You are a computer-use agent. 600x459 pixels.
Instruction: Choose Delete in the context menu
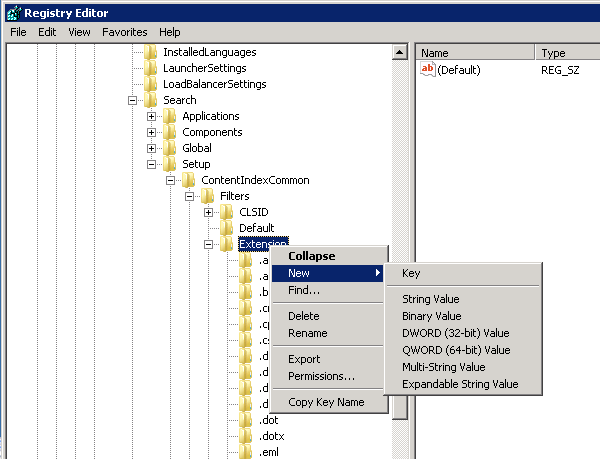[328, 316]
